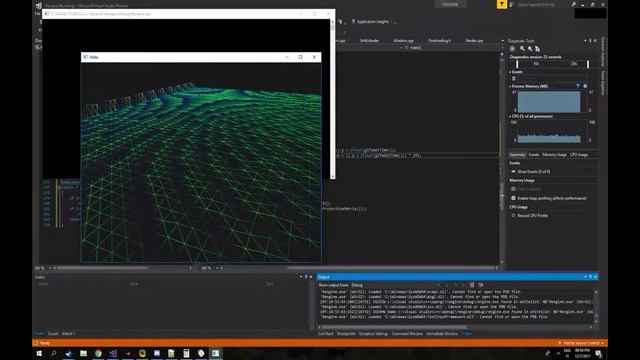Open Chrome from the taskbar
The image size is (640, 360).
[x=98, y=353]
